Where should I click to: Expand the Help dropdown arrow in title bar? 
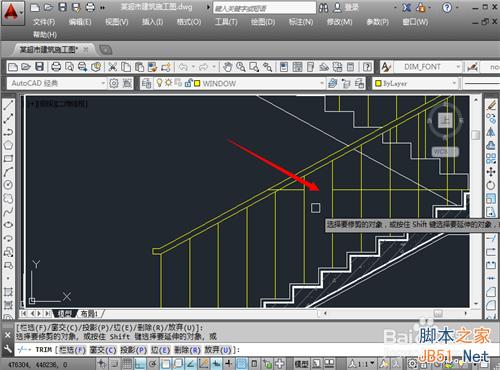point(457,7)
